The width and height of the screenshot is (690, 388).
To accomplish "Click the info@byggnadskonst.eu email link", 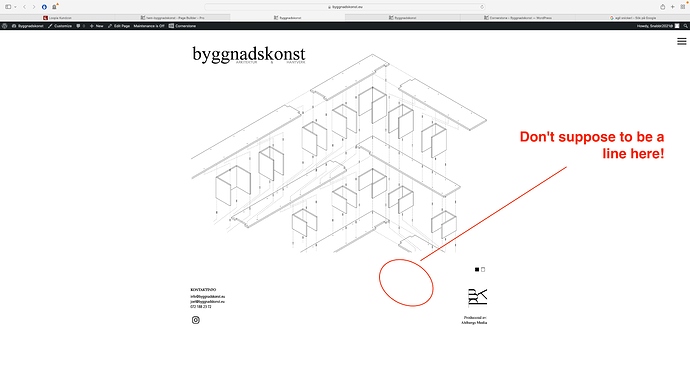I will pos(207,296).
